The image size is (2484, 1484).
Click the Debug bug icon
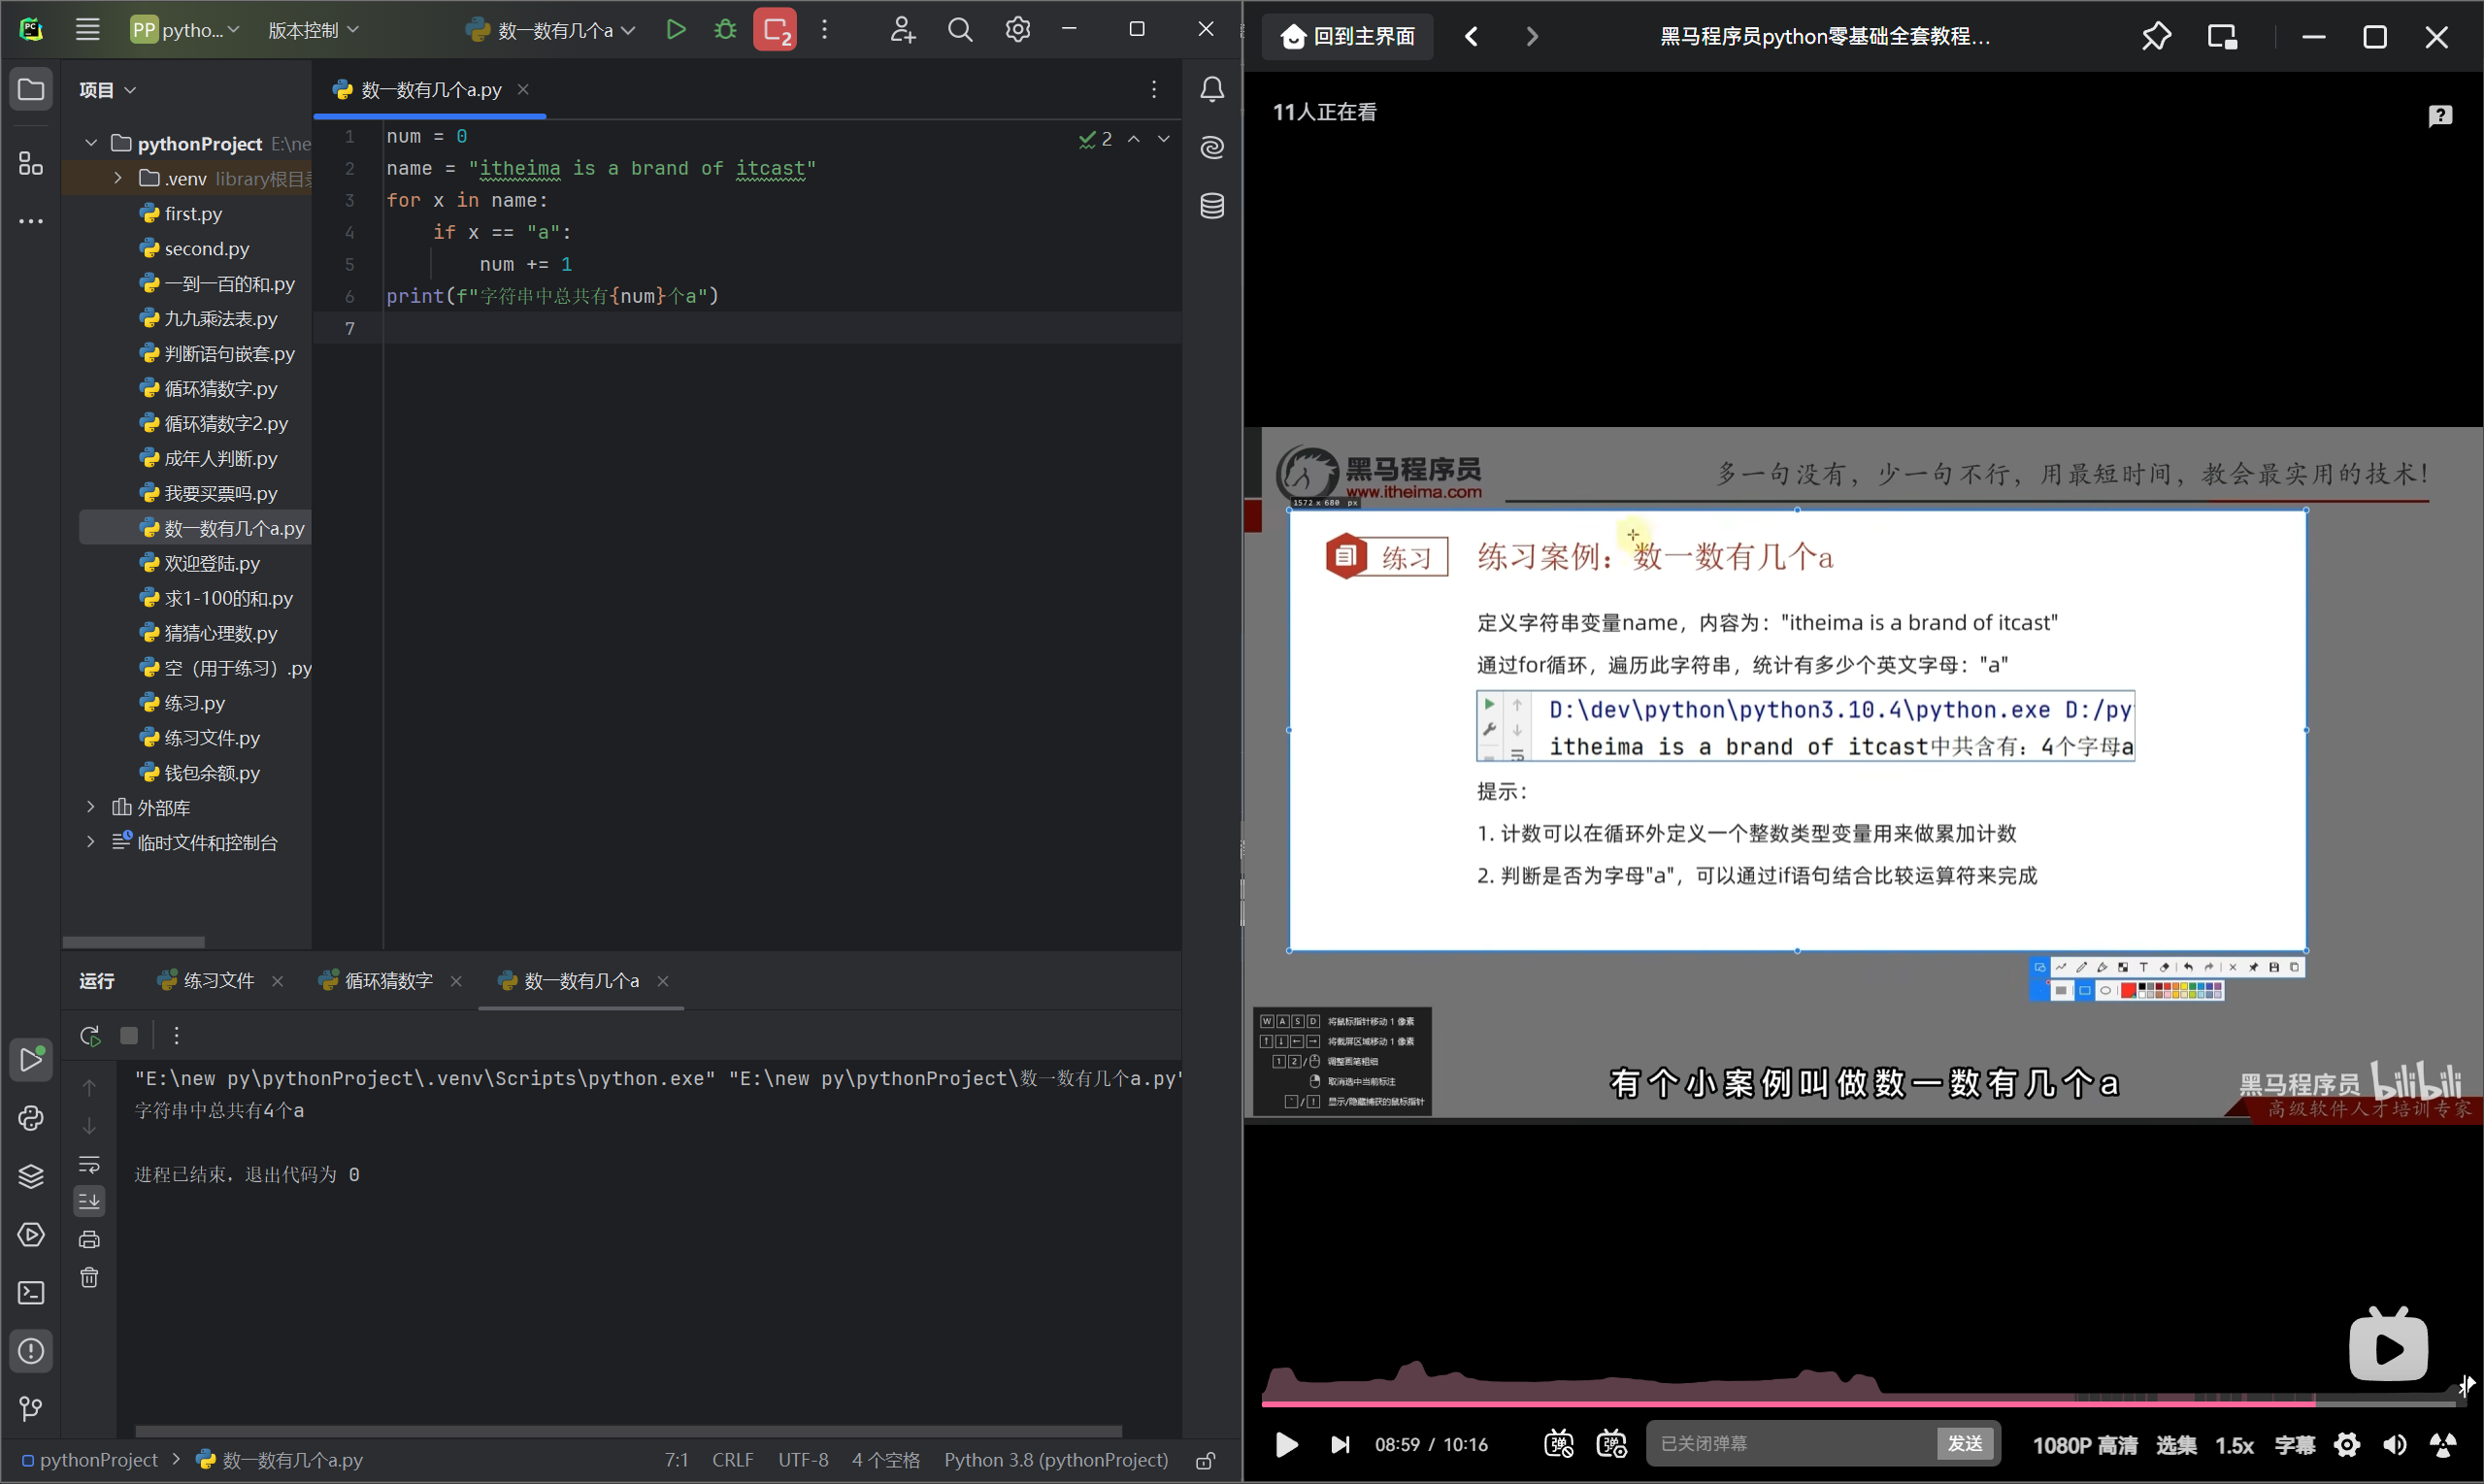(x=725, y=30)
